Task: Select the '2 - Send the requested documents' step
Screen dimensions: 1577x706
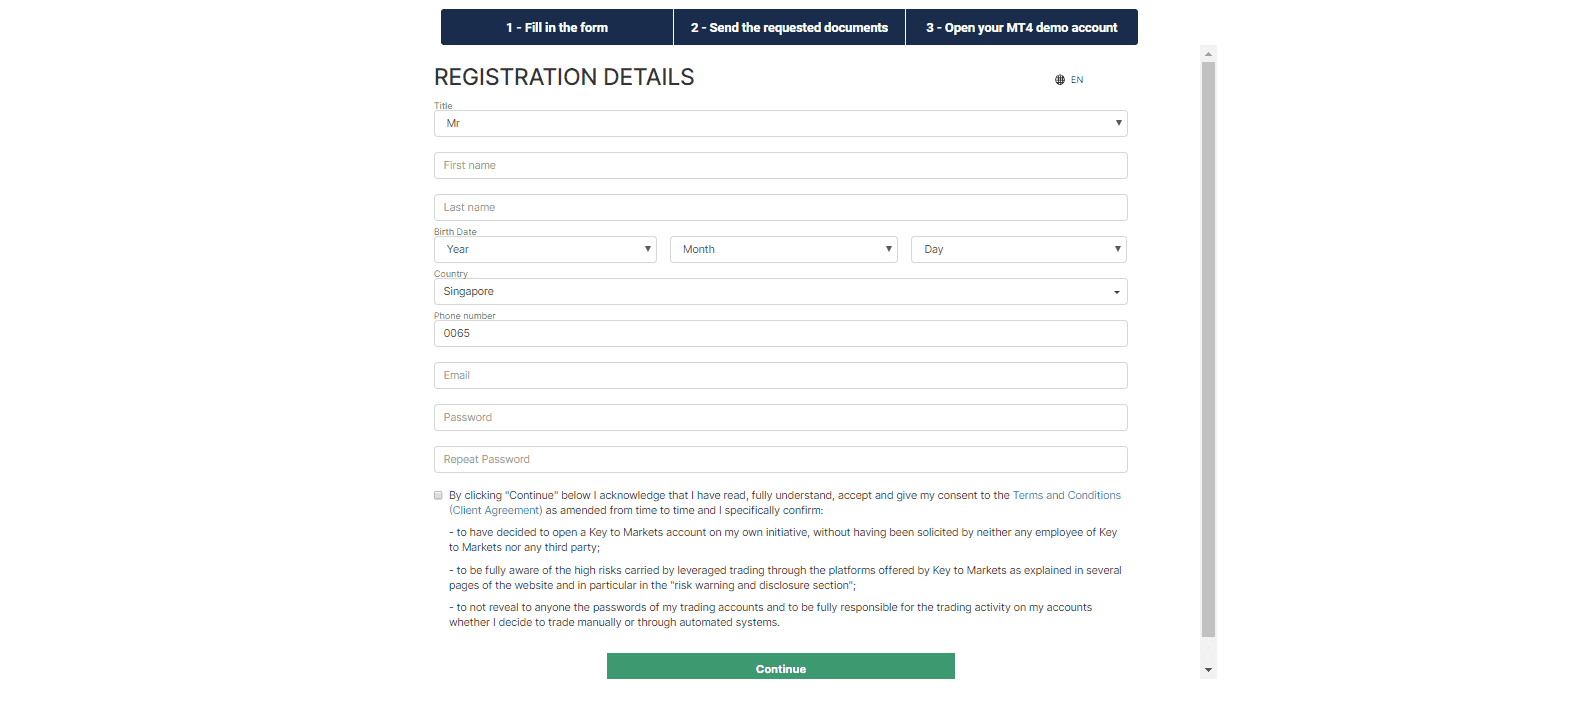Action: (789, 27)
